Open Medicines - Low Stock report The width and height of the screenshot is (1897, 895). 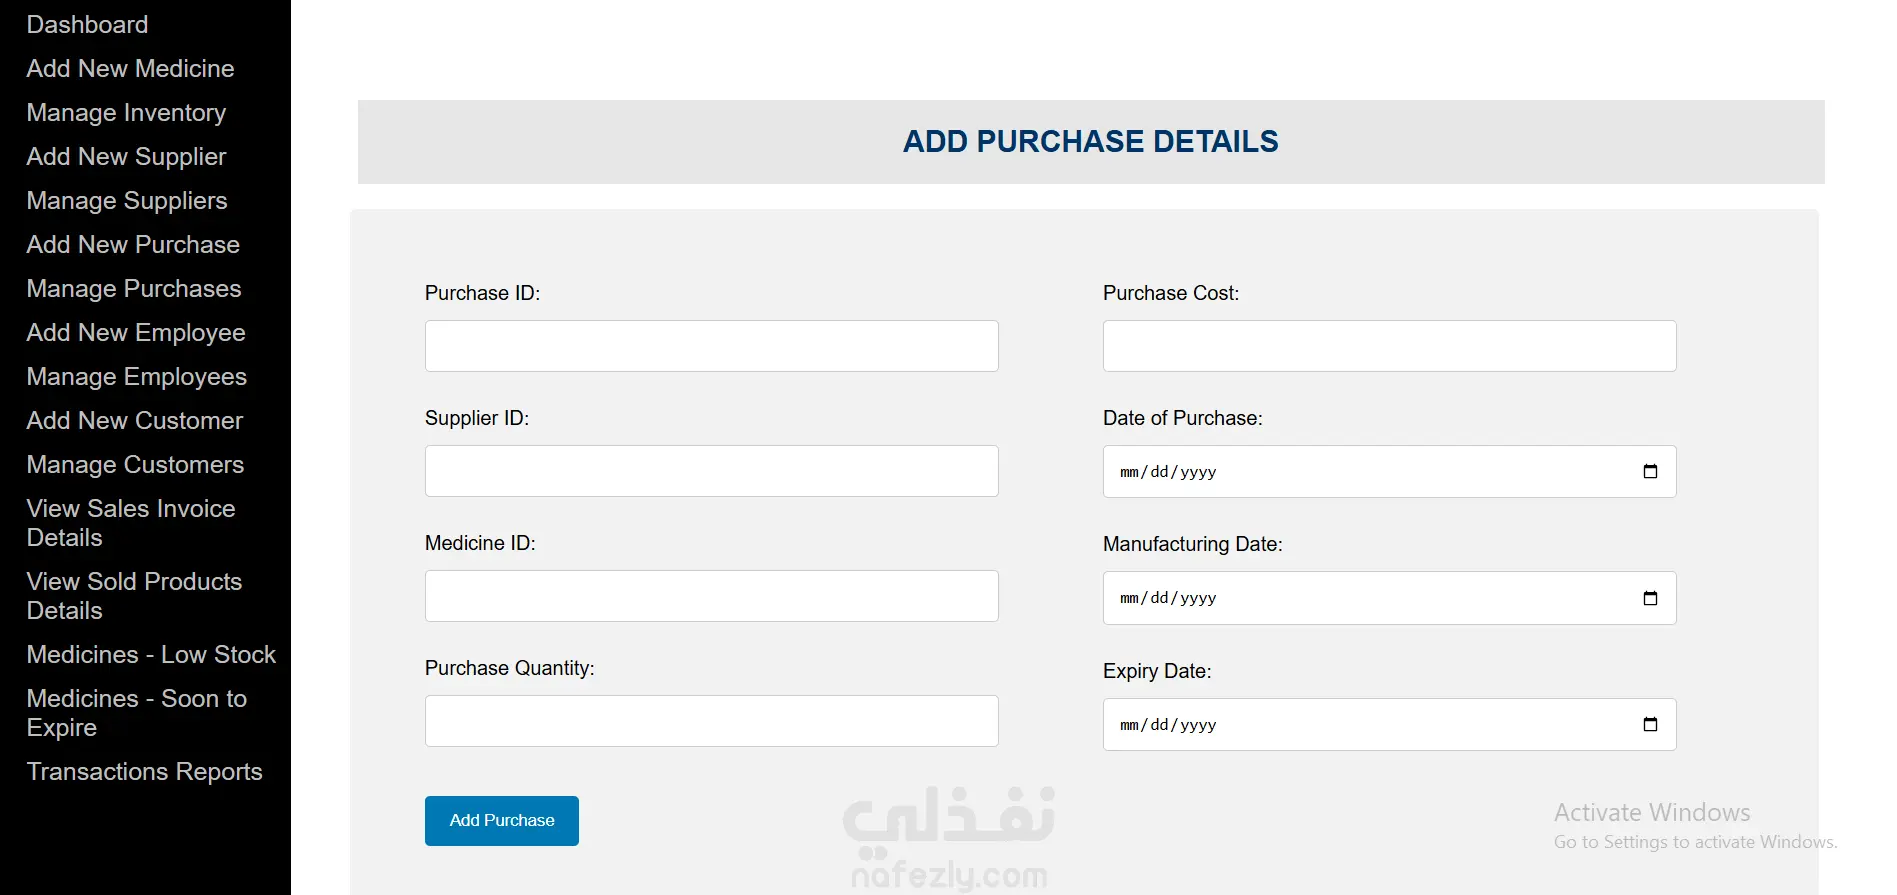[151, 654]
